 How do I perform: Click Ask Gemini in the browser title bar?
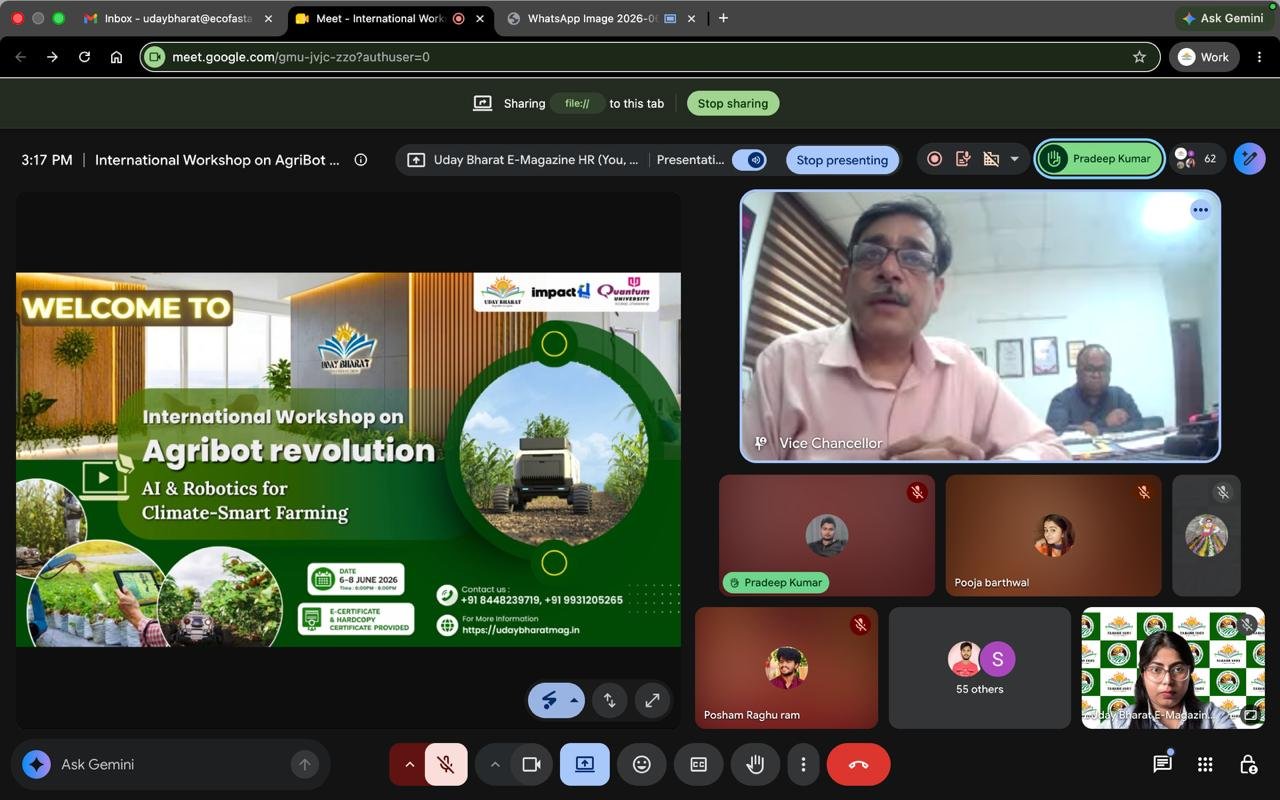tap(1222, 18)
